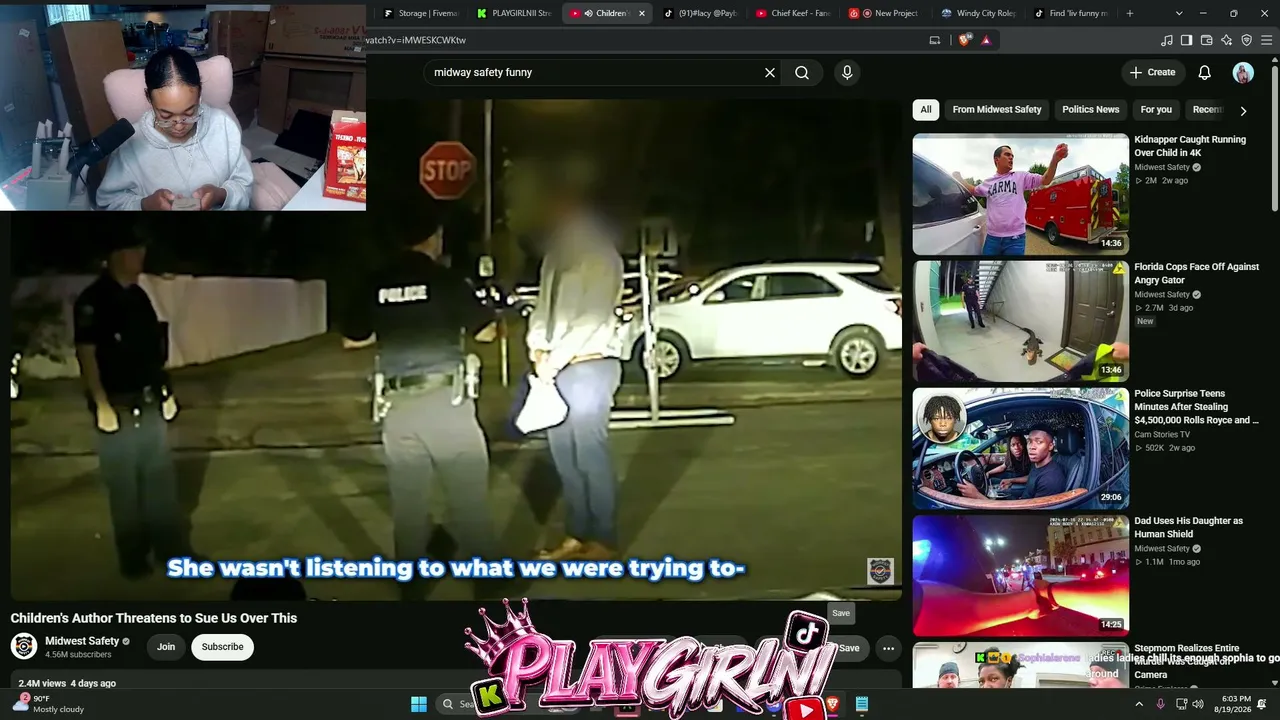Open the YouTube notifications bell

[x=1205, y=72]
